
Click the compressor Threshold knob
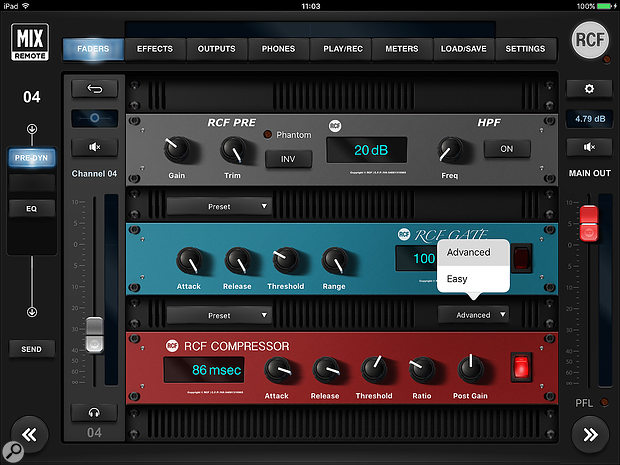[x=374, y=370]
